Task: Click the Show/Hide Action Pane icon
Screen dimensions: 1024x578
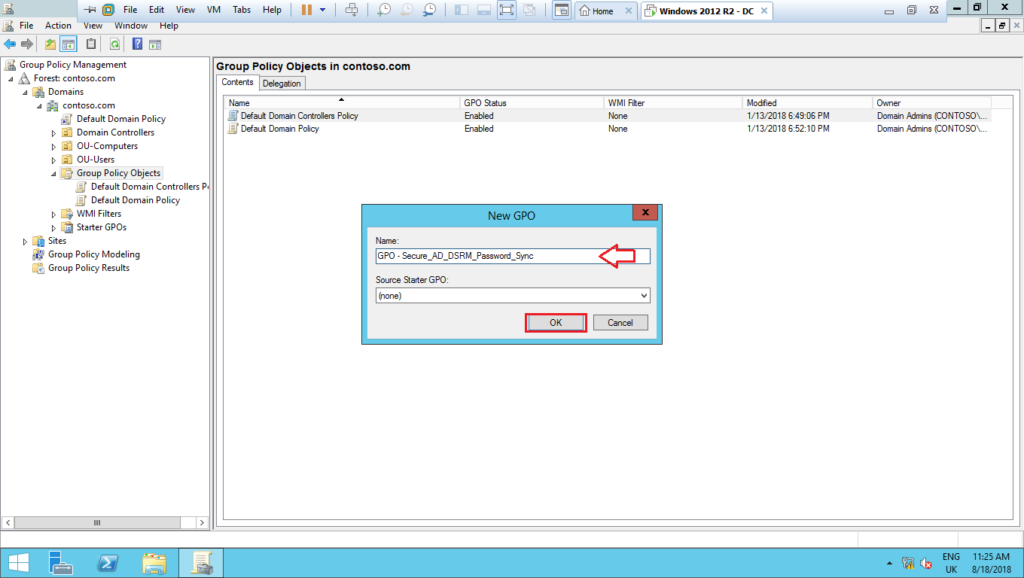Action: (x=155, y=44)
